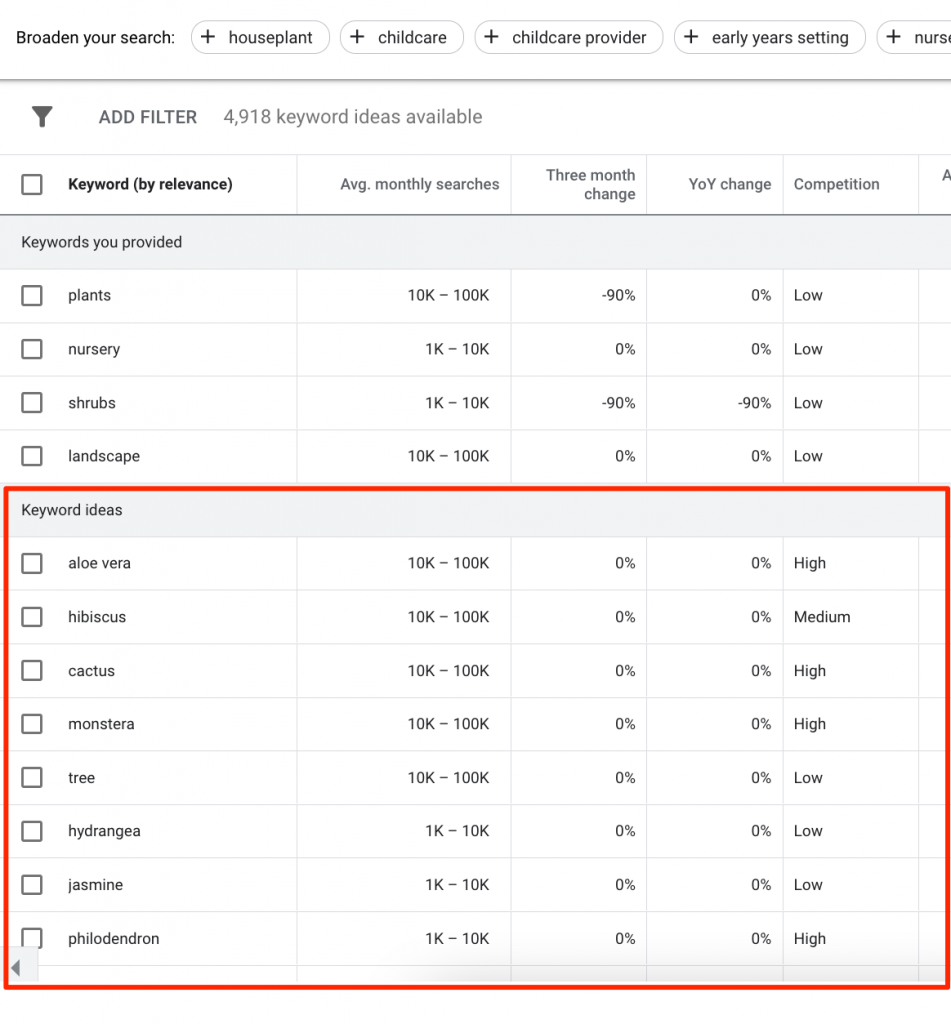Check the box for plants keyword
951x1024 pixels.
[32, 296]
